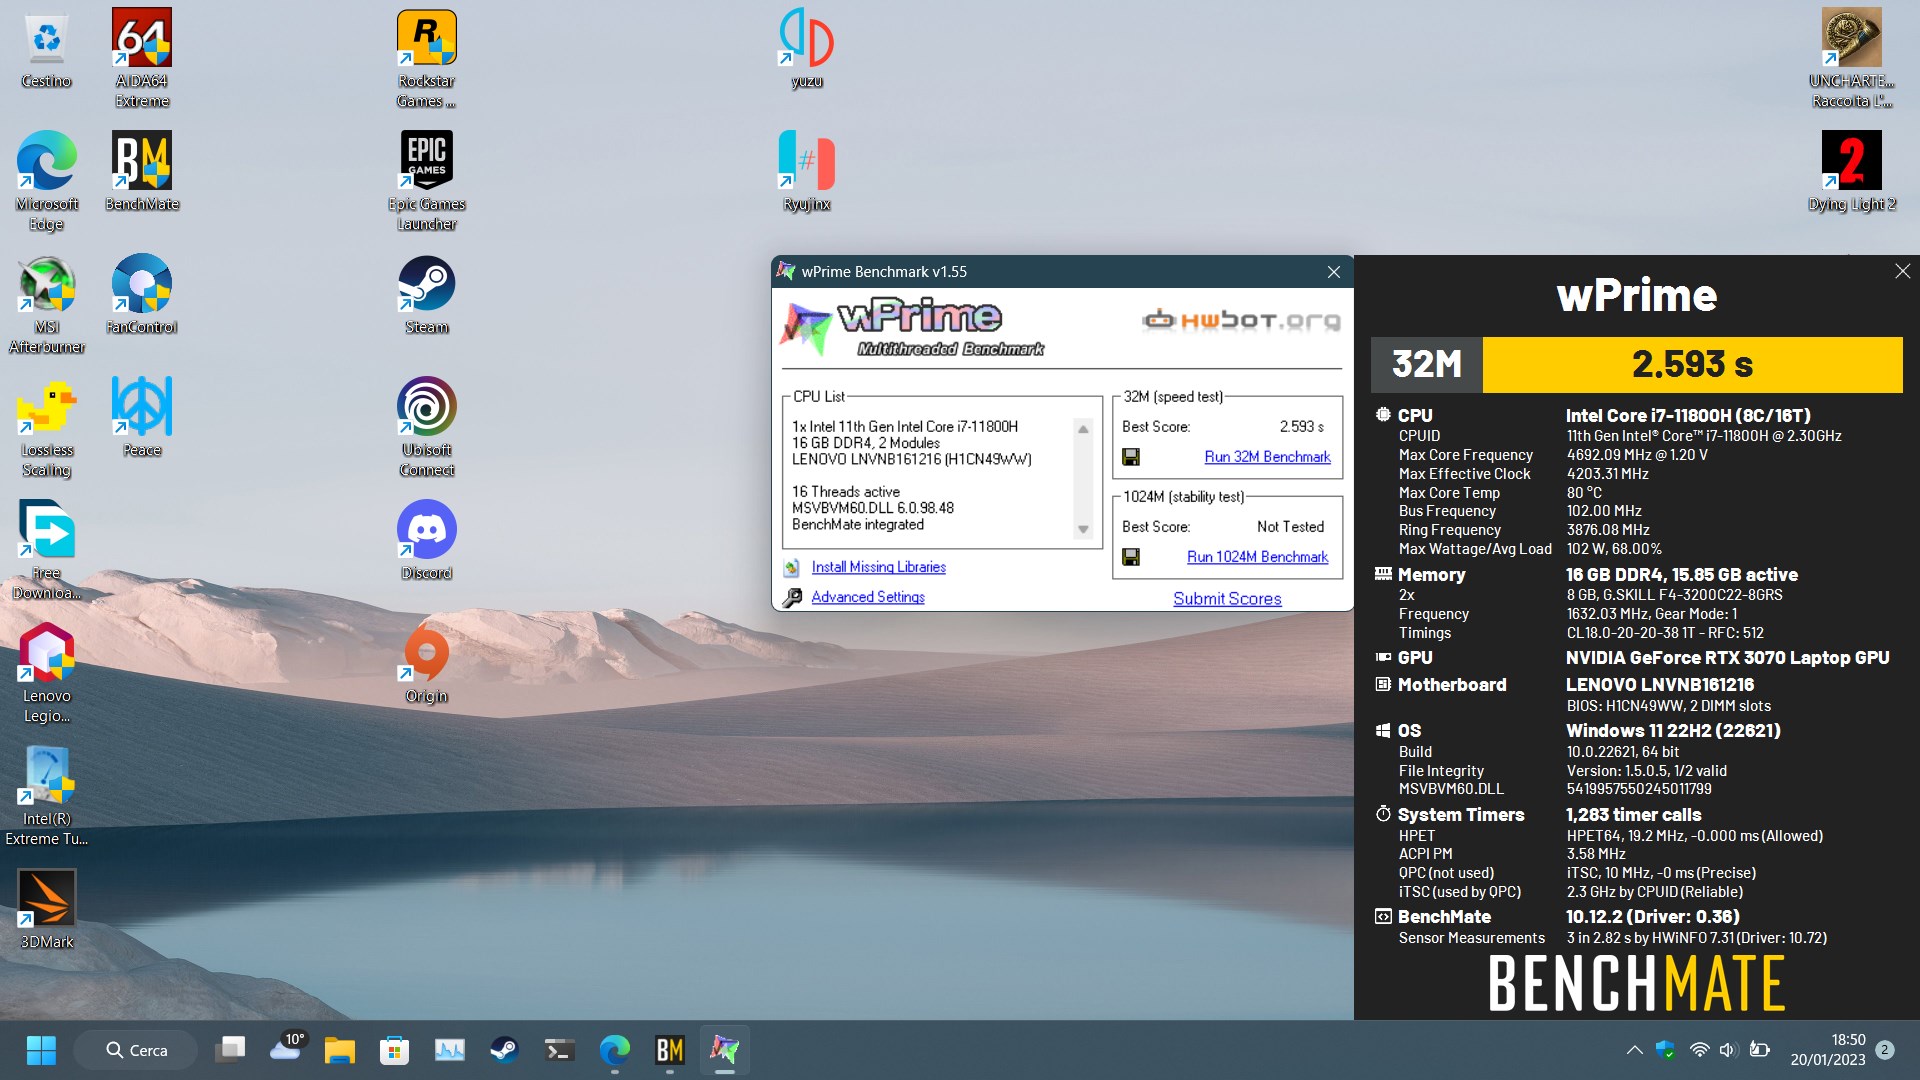The image size is (1920, 1080).
Task: Click Run 1024M Benchmark link
Action: (x=1257, y=557)
